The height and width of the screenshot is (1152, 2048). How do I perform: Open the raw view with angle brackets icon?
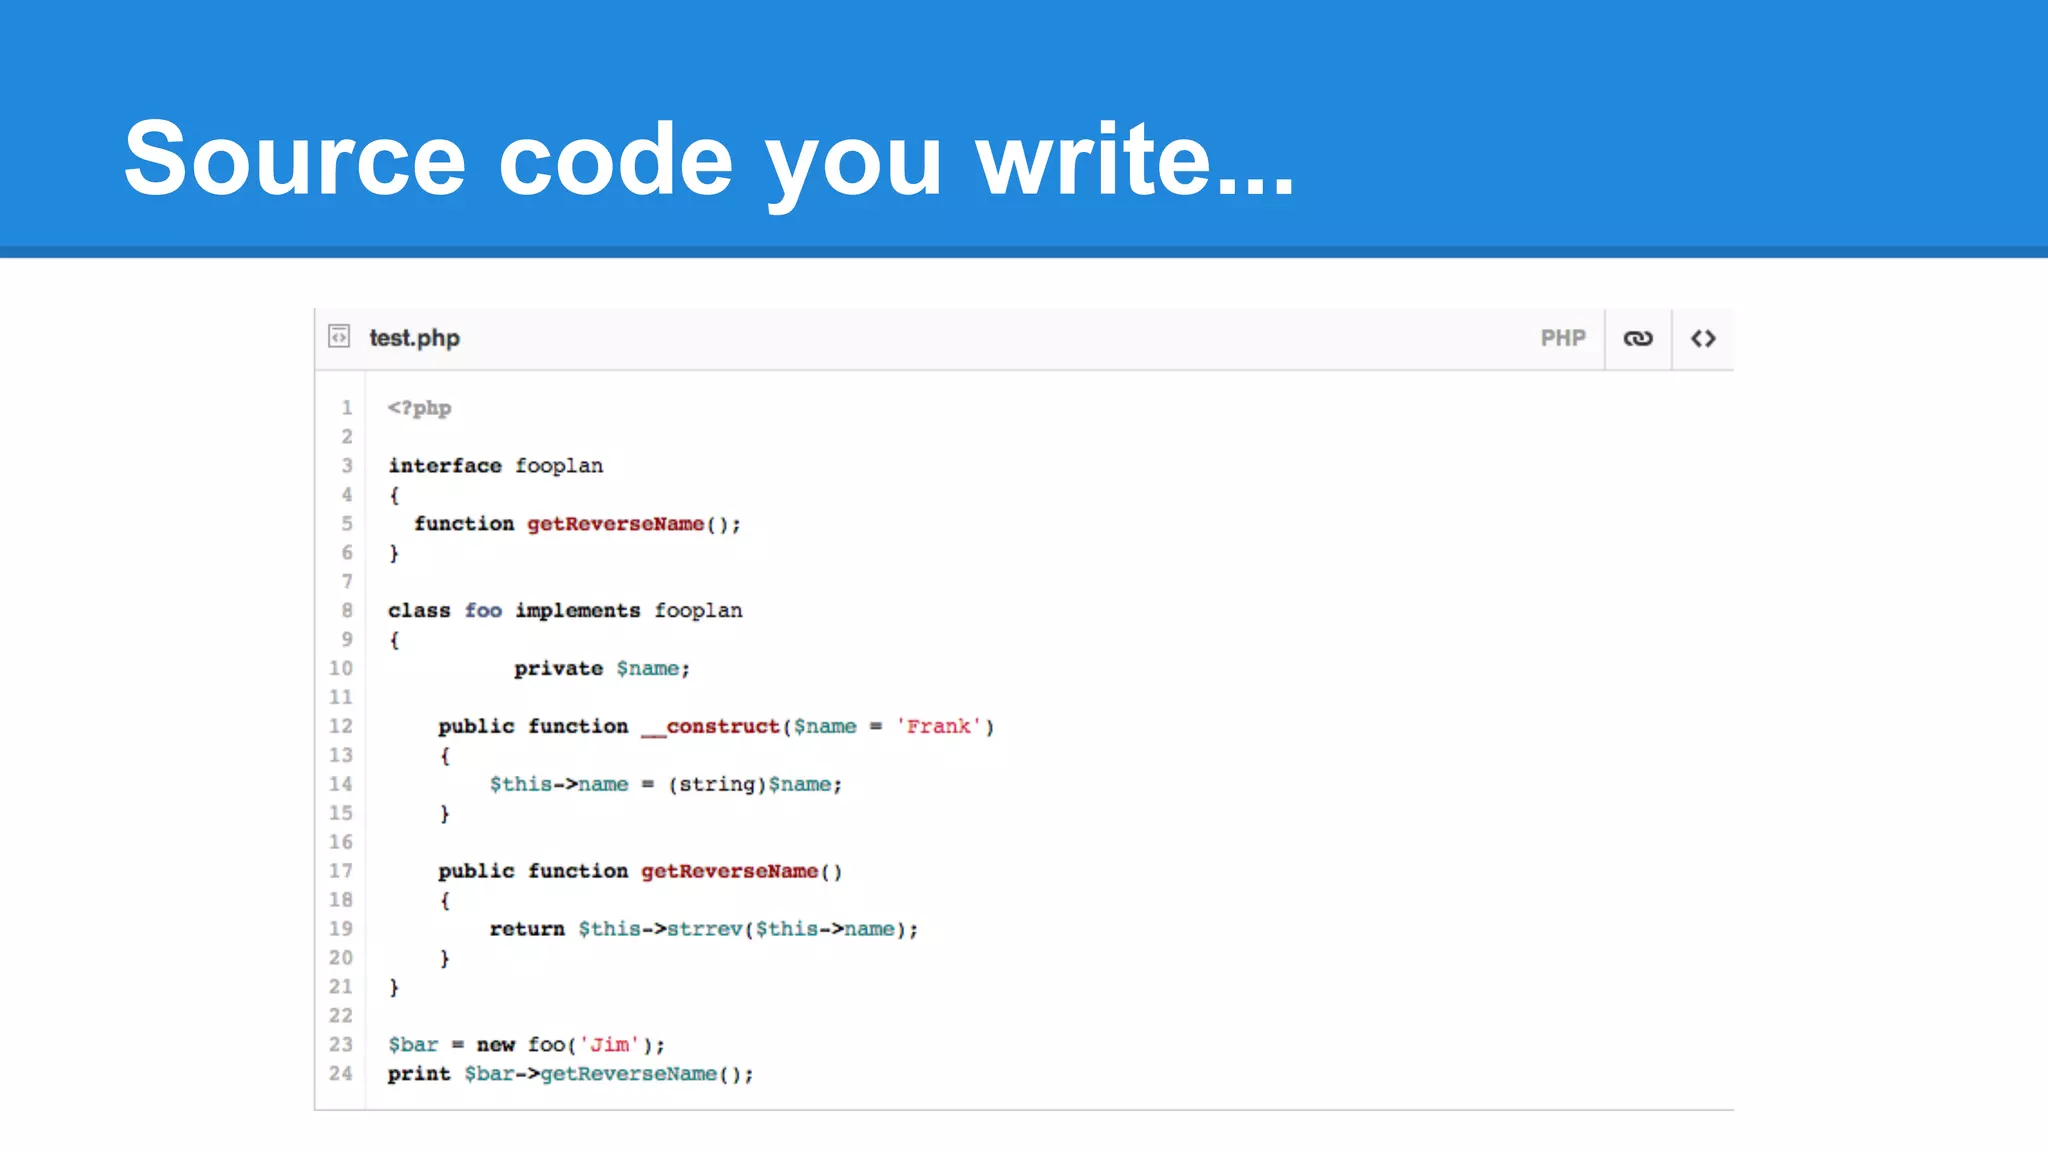[1703, 339]
